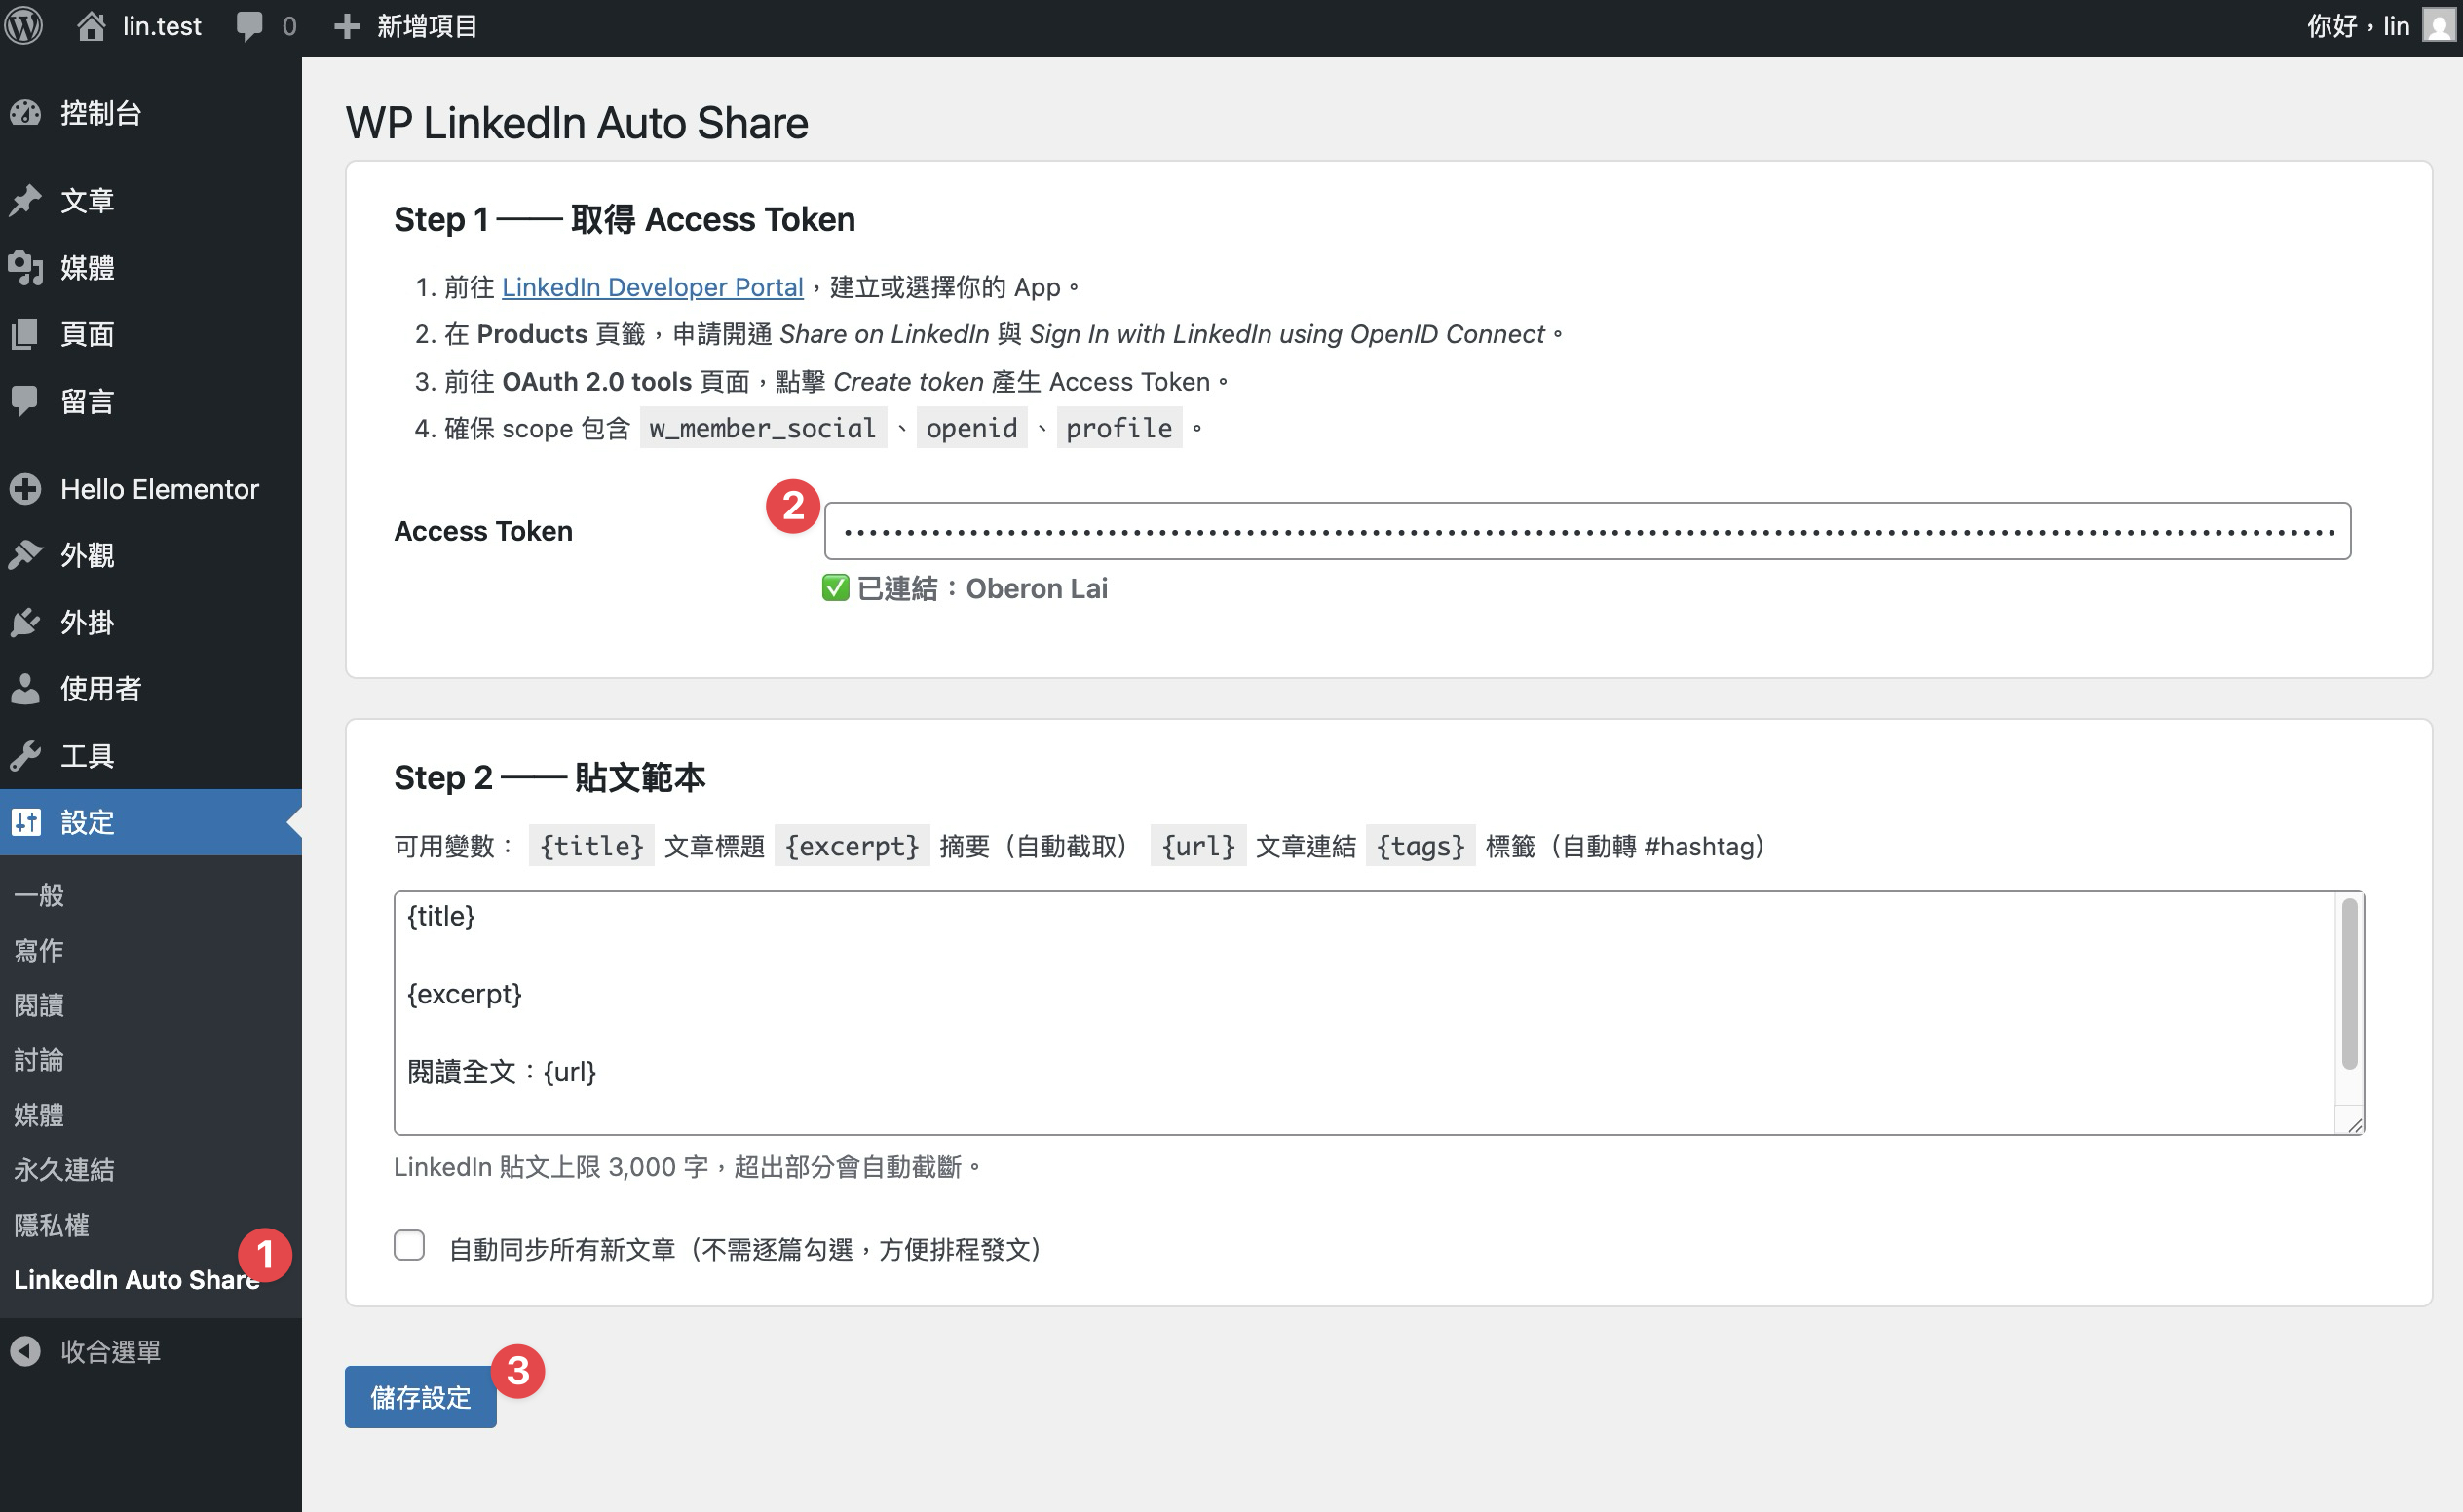Enable 自動同步所有新文章 option
Image resolution: width=2463 pixels, height=1512 pixels.
[x=409, y=1245]
